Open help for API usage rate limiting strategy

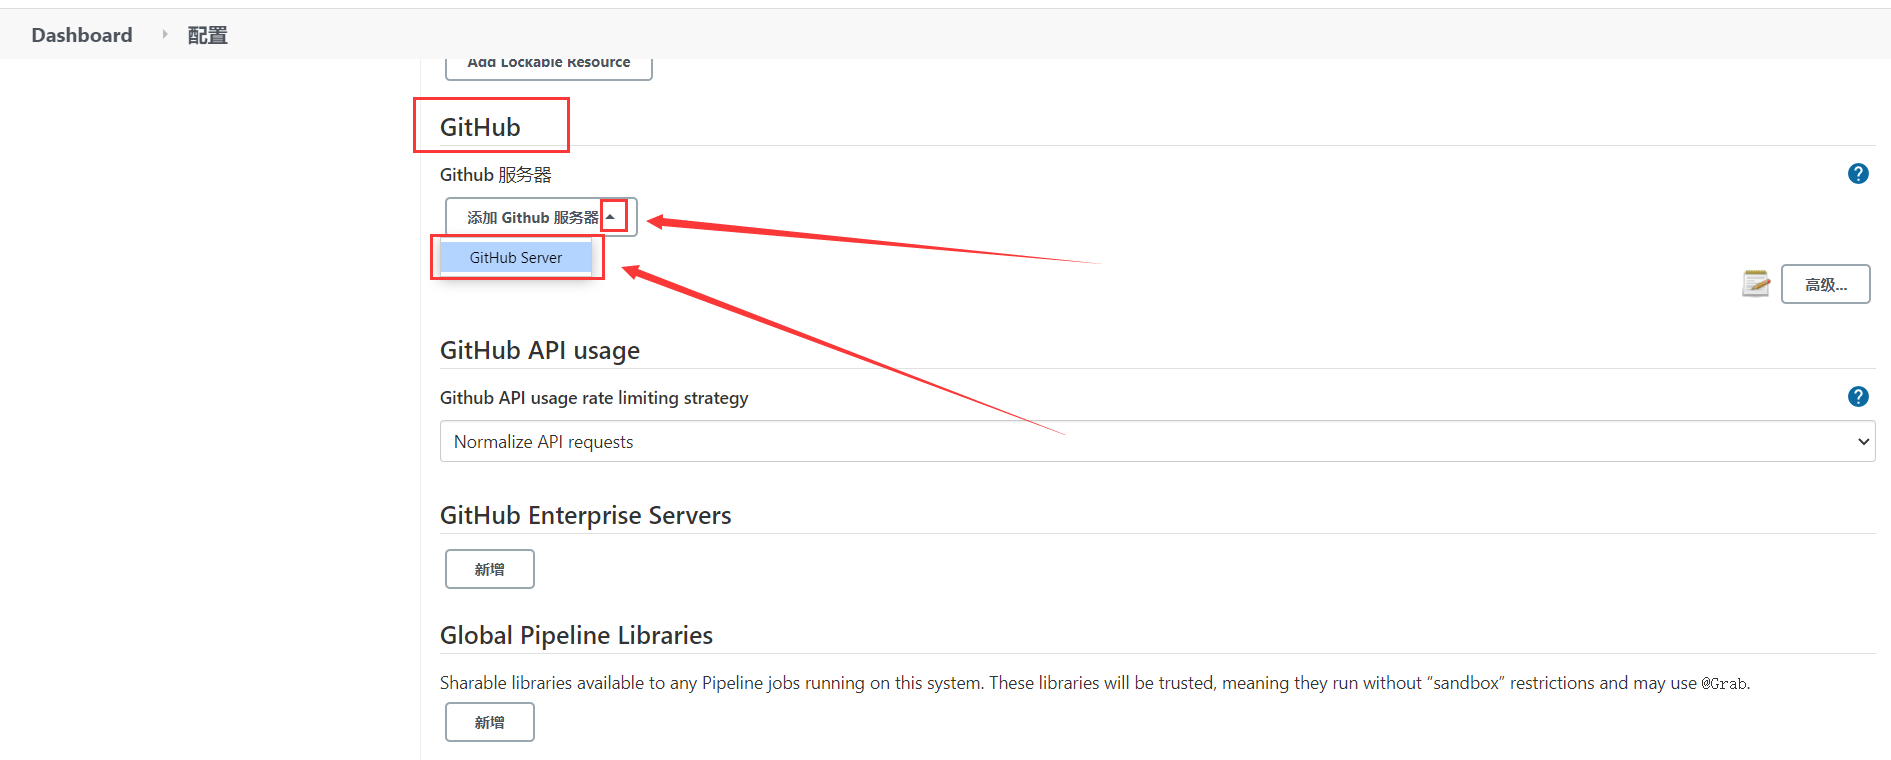(x=1858, y=397)
